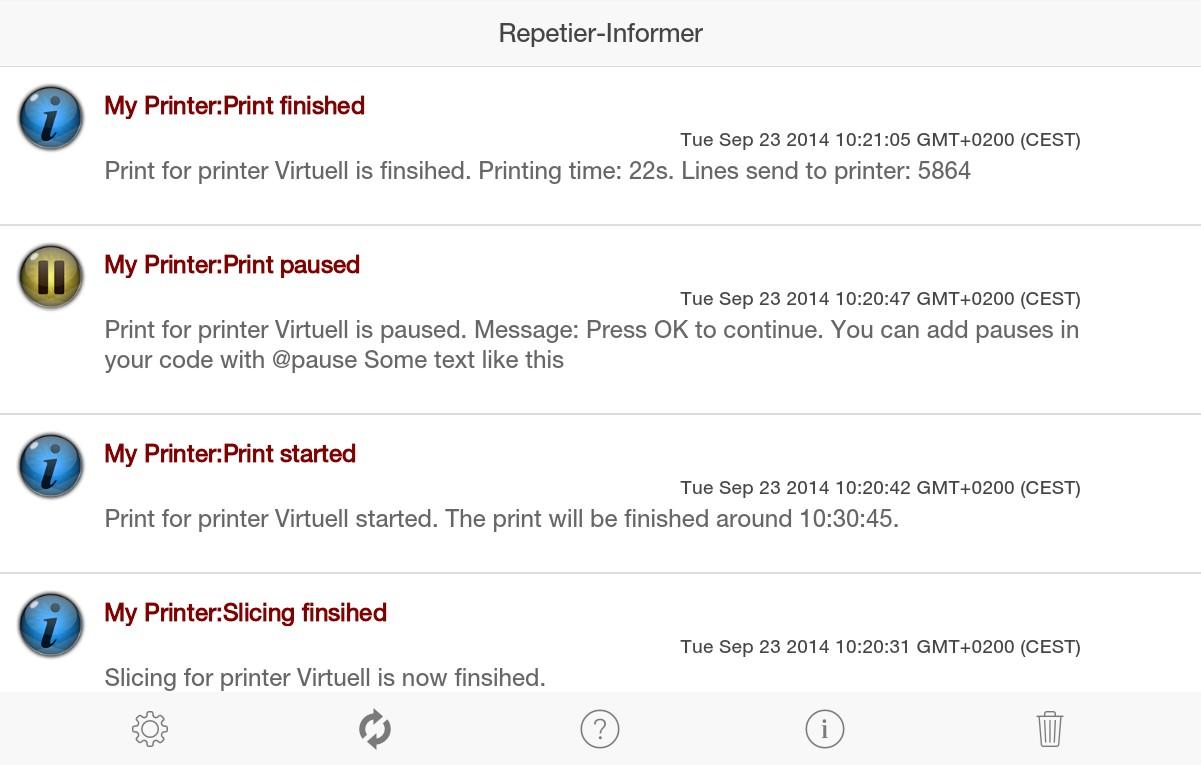The image size is (1201, 765).
Task: Click the blue info icon beside Slicing finsihed
Action: [51, 624]
